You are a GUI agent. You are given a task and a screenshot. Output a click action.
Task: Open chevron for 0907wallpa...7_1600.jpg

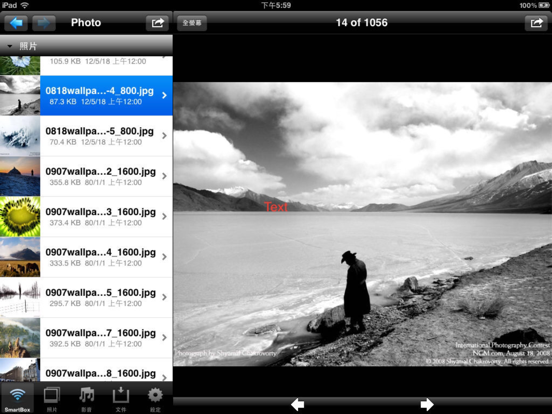pyautogui.click(x=164, y=338)
